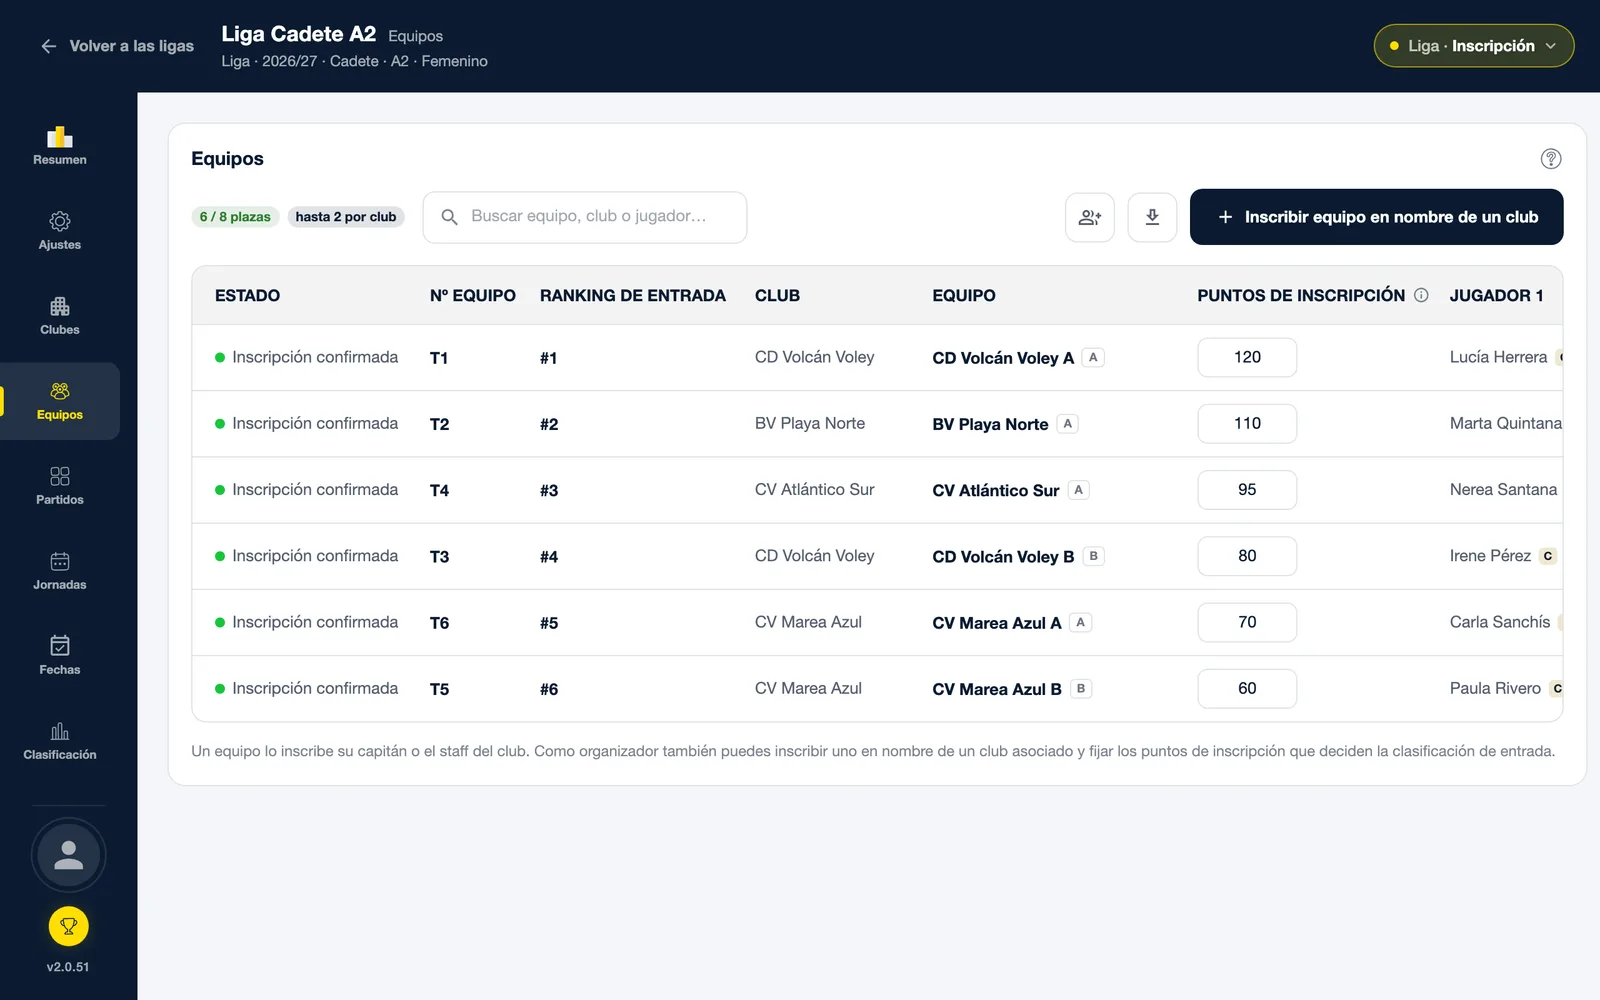Open Partidos from the sidebar

point(60,486)
